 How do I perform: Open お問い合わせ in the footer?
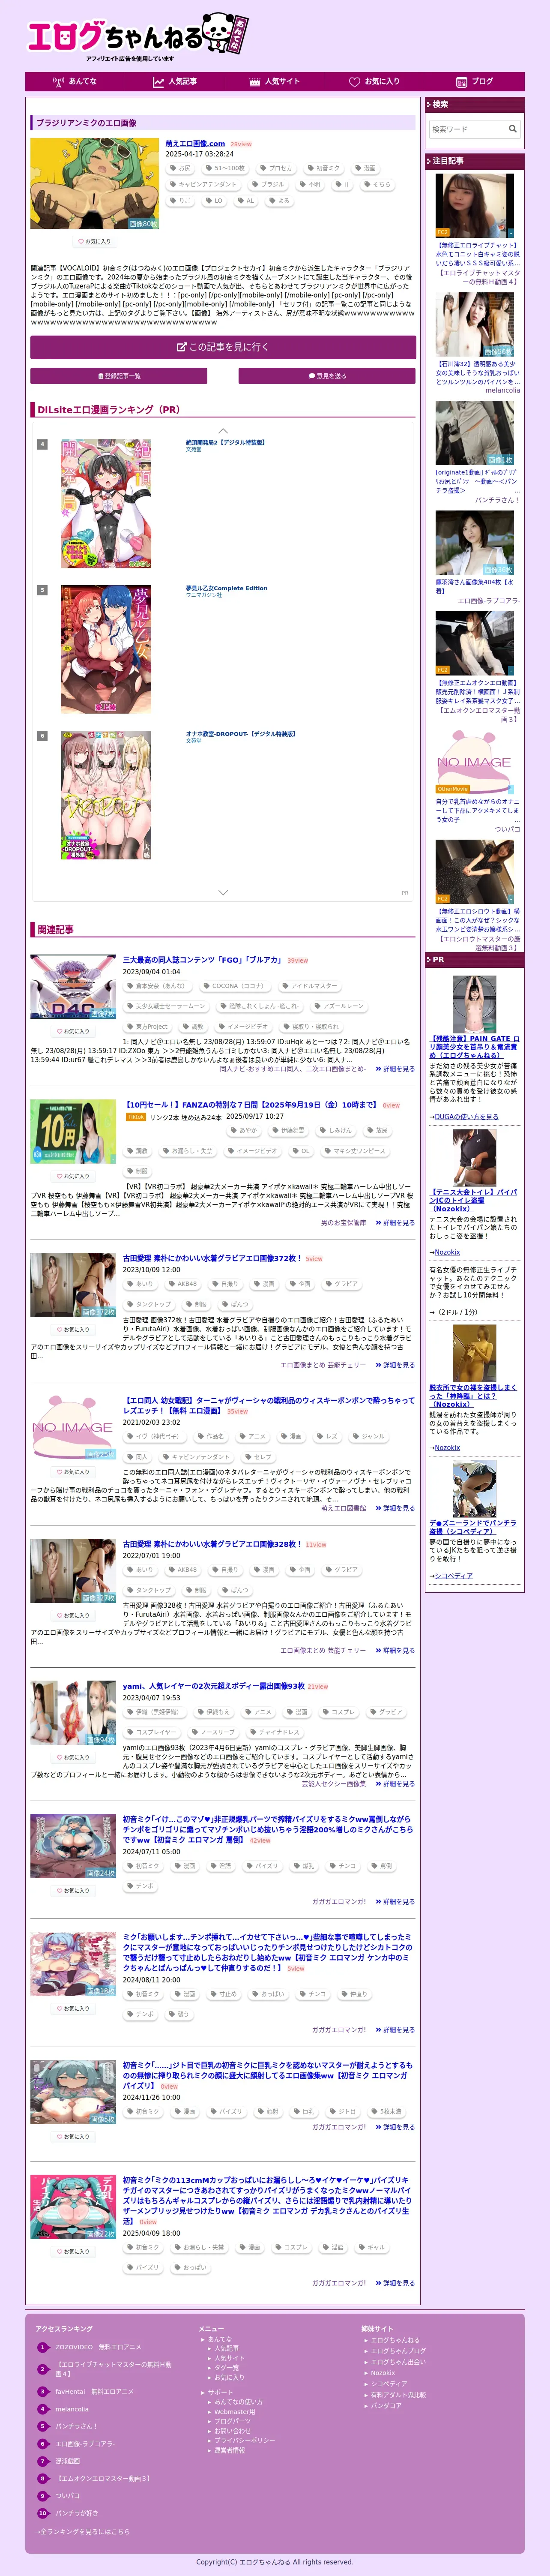coord(232,2431)
